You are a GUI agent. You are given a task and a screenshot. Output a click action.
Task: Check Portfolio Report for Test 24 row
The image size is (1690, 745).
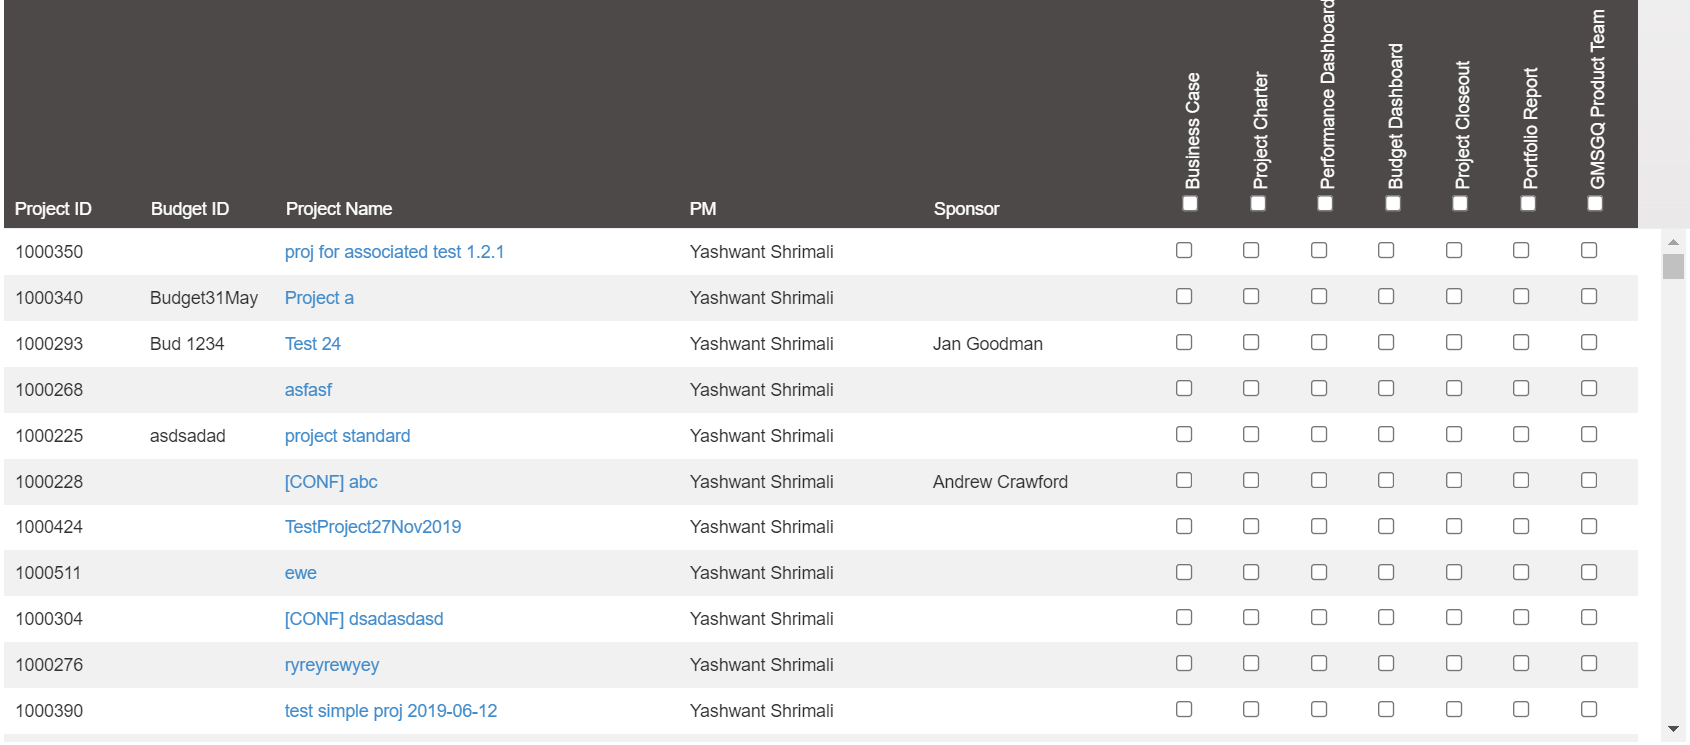[1521, 343]
